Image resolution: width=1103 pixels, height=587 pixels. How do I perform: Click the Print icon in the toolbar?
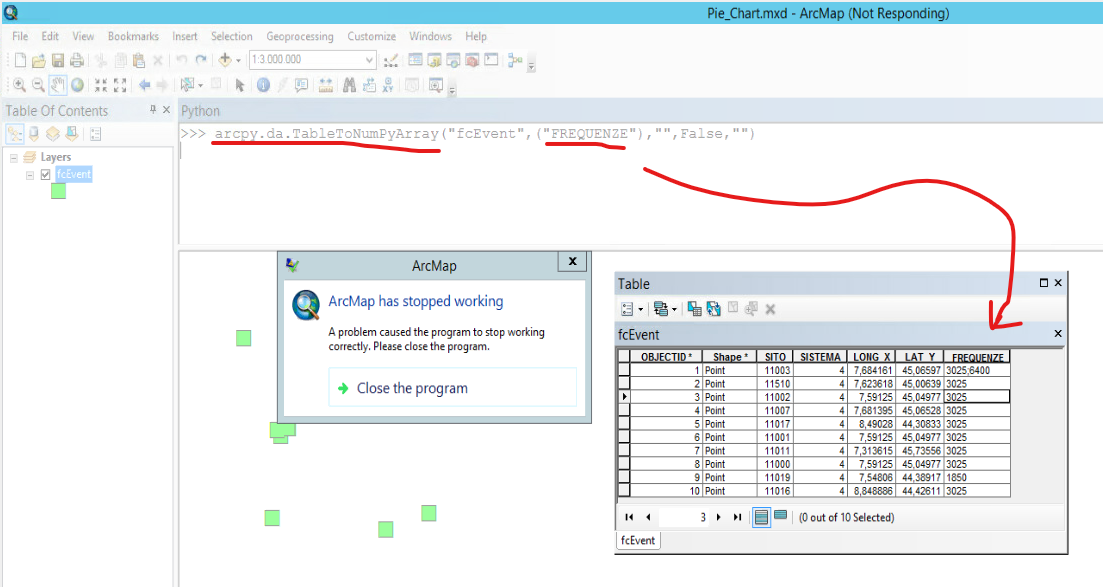[77, 61]
